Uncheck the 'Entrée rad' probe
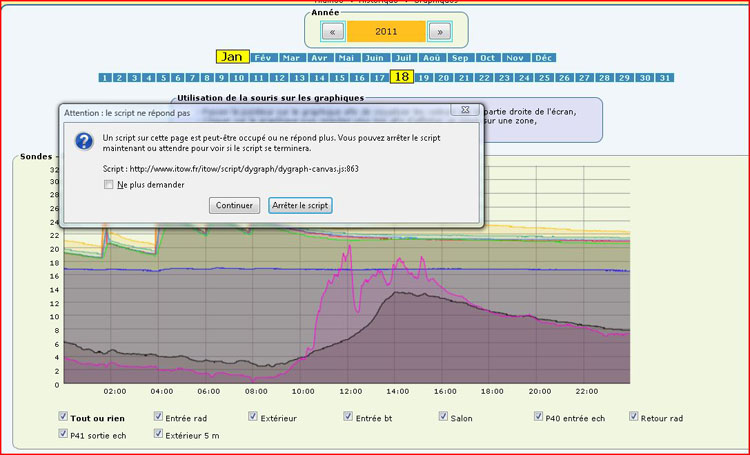 159,416
